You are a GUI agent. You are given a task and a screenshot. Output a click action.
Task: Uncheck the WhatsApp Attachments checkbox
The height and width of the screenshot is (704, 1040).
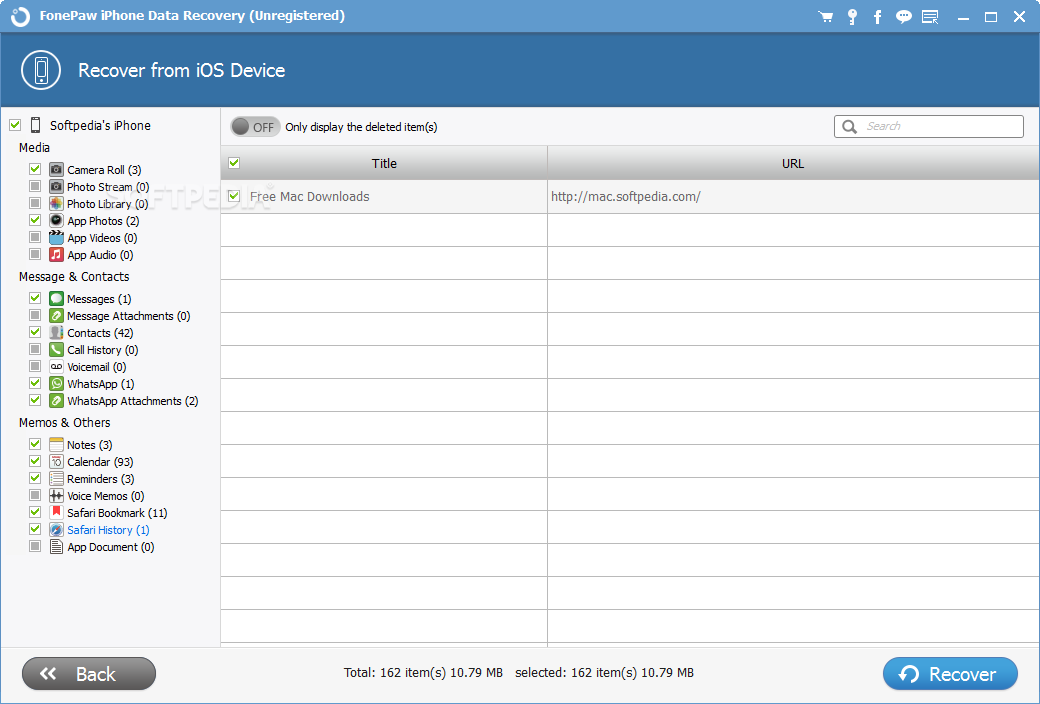click(35, 401)
